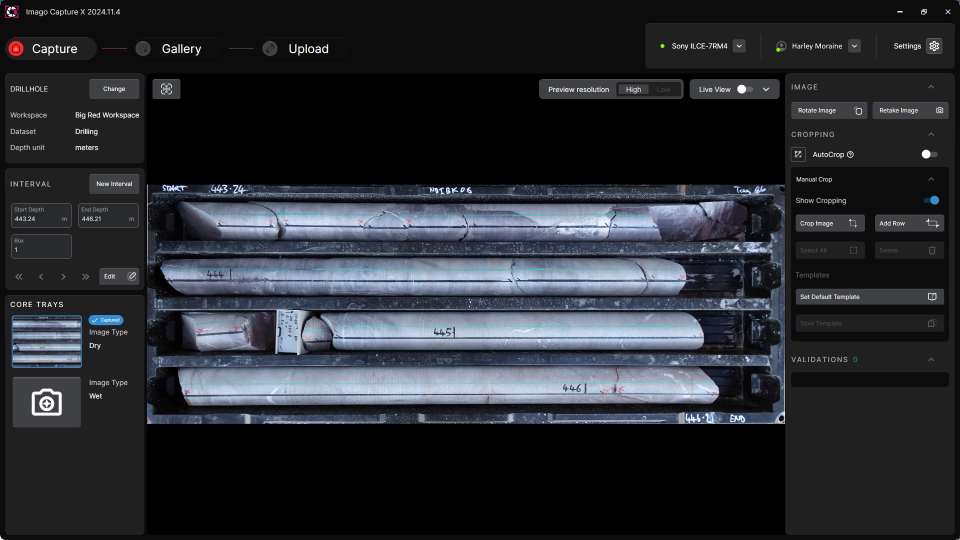Click the AutoCrop help question mark icon

click(850, 155)
